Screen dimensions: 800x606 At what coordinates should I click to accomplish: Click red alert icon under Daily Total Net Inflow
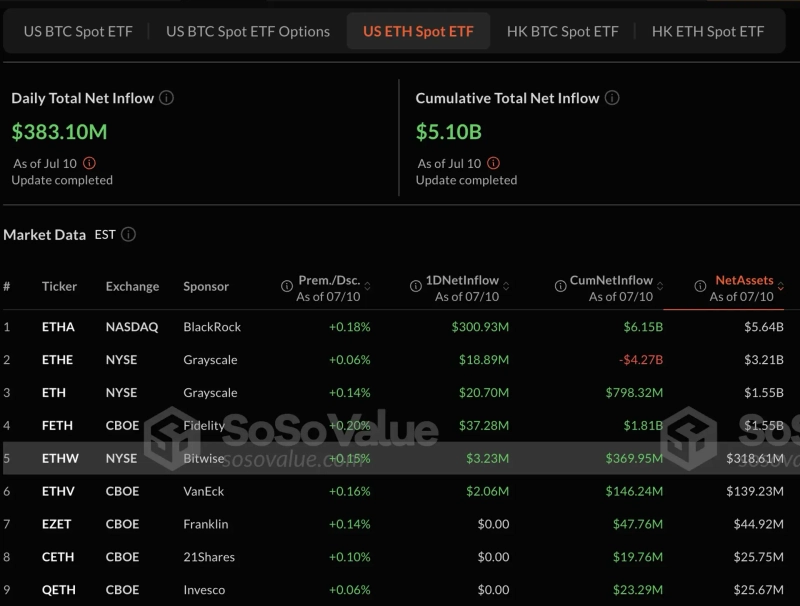89,163
